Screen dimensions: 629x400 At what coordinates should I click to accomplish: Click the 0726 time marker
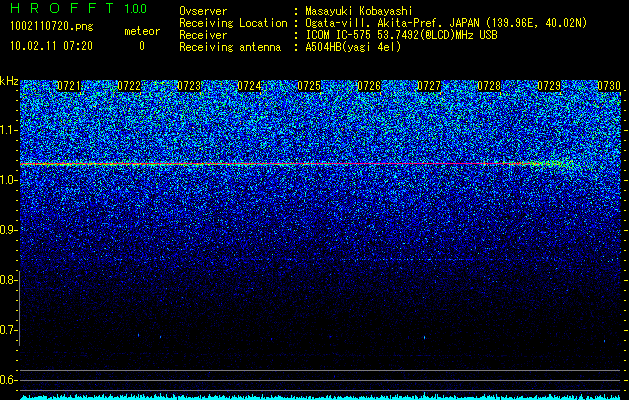(x=369, y=86)
